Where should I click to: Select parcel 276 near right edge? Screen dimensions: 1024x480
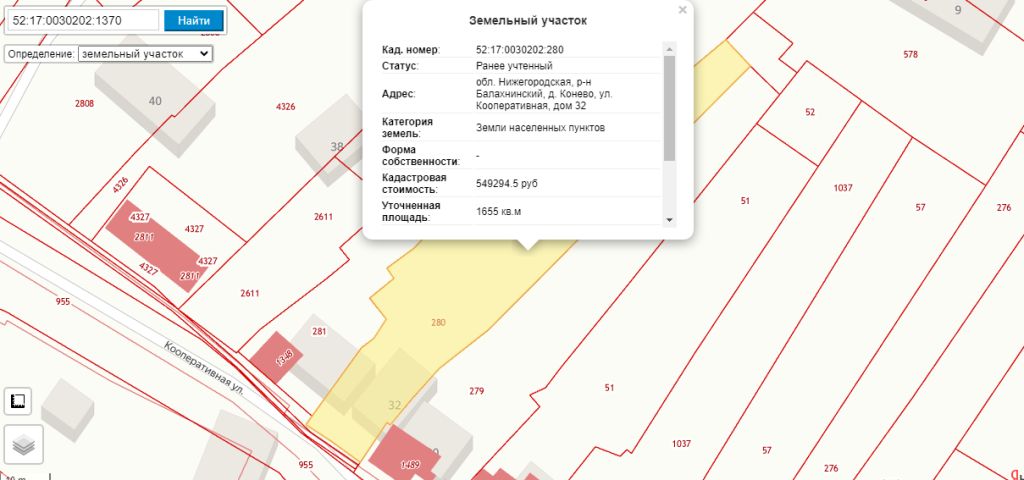pos(1004,208)
